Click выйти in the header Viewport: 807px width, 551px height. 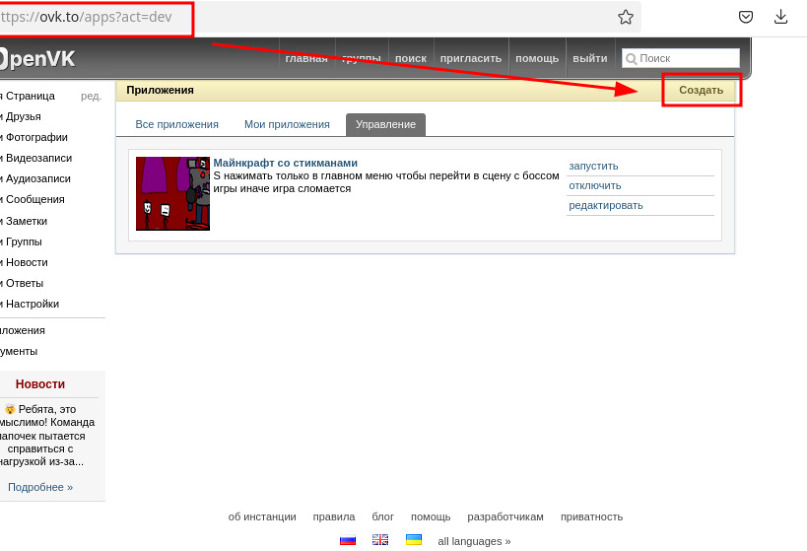tap(590, 58)
